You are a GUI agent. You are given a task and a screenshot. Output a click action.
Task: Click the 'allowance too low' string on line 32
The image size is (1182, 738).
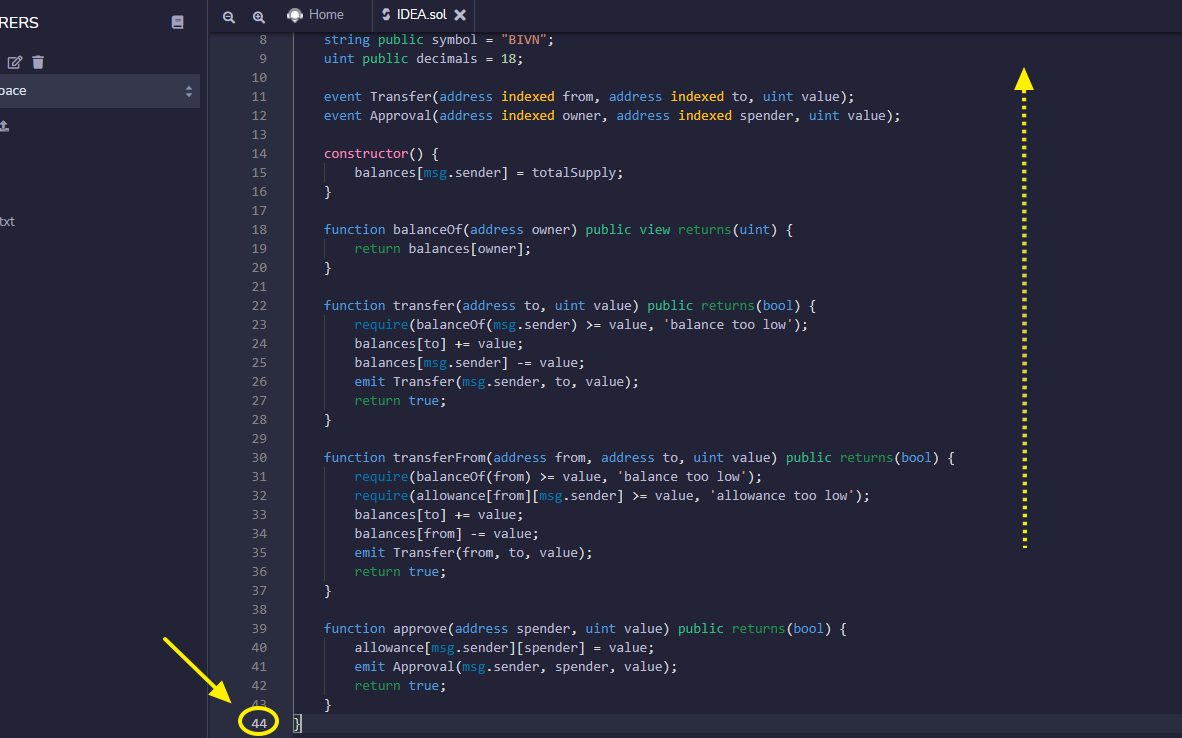coord(781,495)
